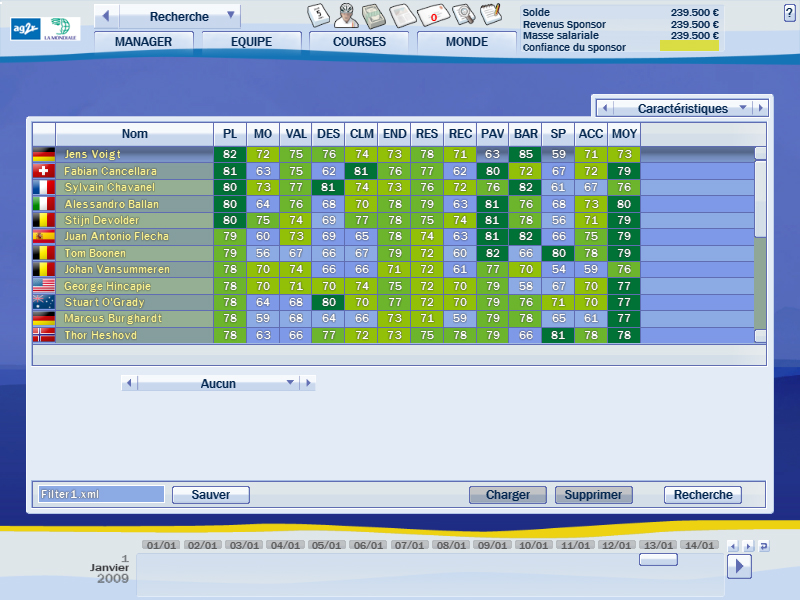The width and height of the screenshot is (800, 600).
Task: Sort table by the PL column header
Action: pyautogui.click(x=230, y=134)
